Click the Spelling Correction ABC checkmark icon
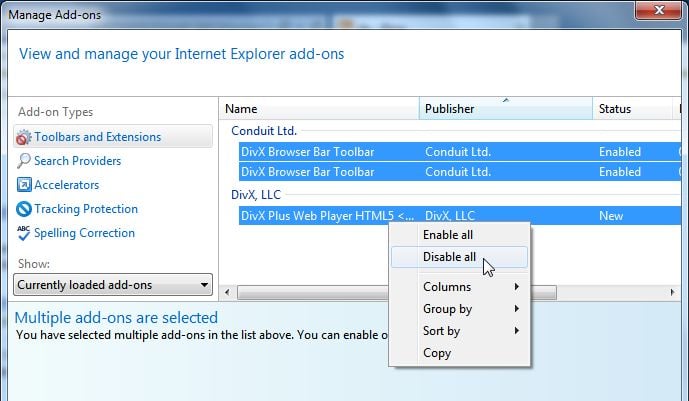The width and height of the screenshot is (689, 401). pyautogui.click(x=24, y=233)
